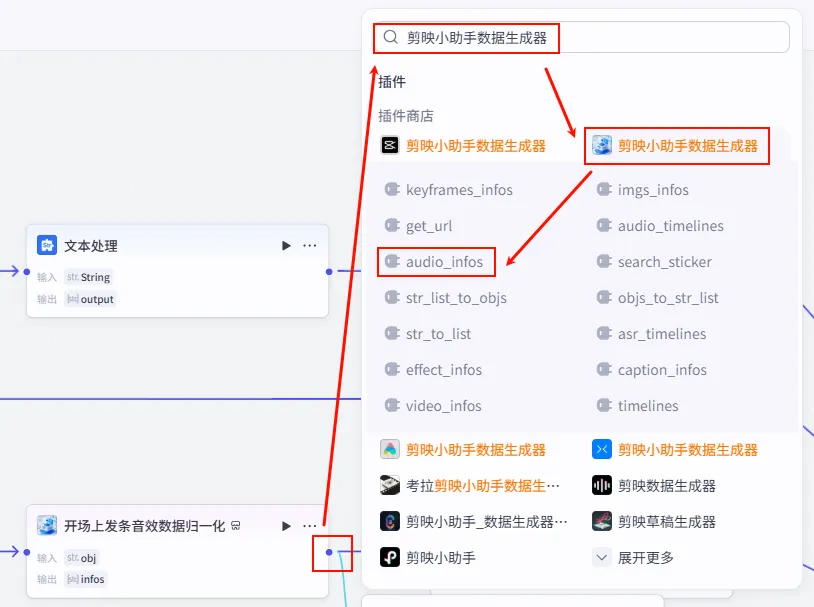Image resolution: width=814 pixels, height=607 pixels.
Task: Select the search_sticker tool
Action: [654, 262]
